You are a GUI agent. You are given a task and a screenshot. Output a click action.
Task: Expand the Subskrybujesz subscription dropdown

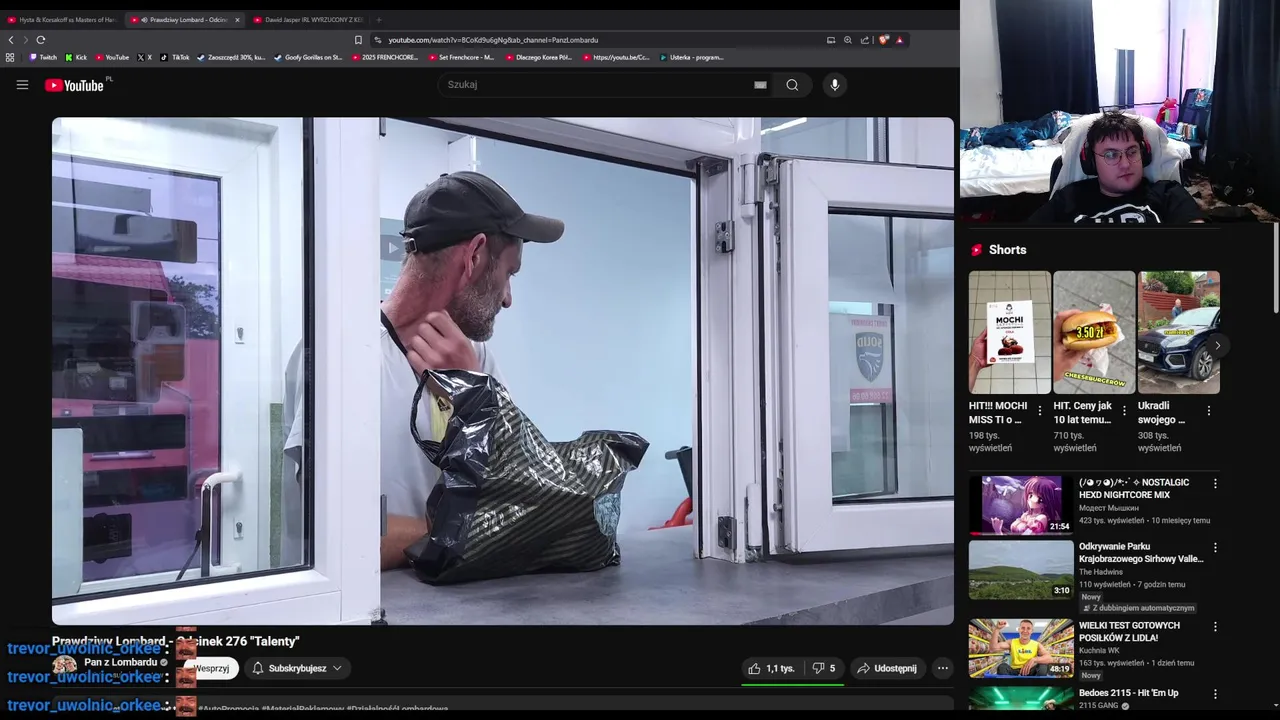[297, 668]
